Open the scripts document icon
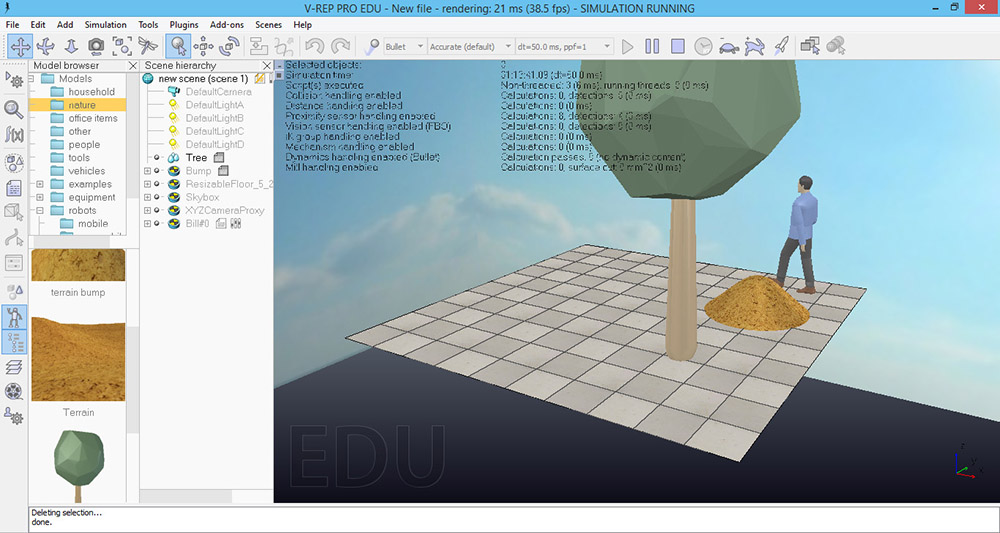The width and height of the screenshot is (1000, 533). coord(14,189)
